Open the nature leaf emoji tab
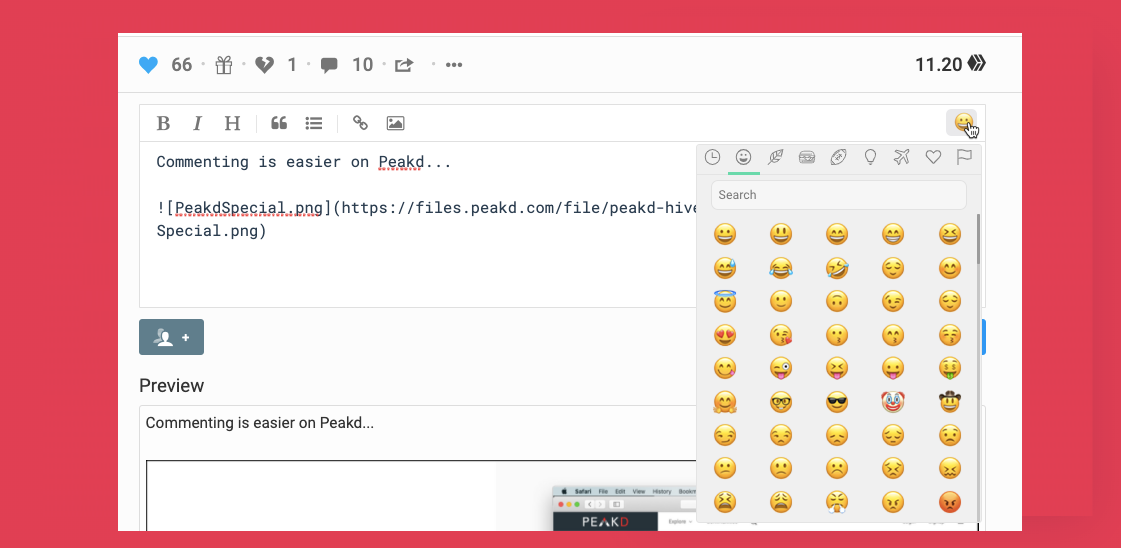The height and width of the screenshot is (548, 1121). click(x=776, y=157)
